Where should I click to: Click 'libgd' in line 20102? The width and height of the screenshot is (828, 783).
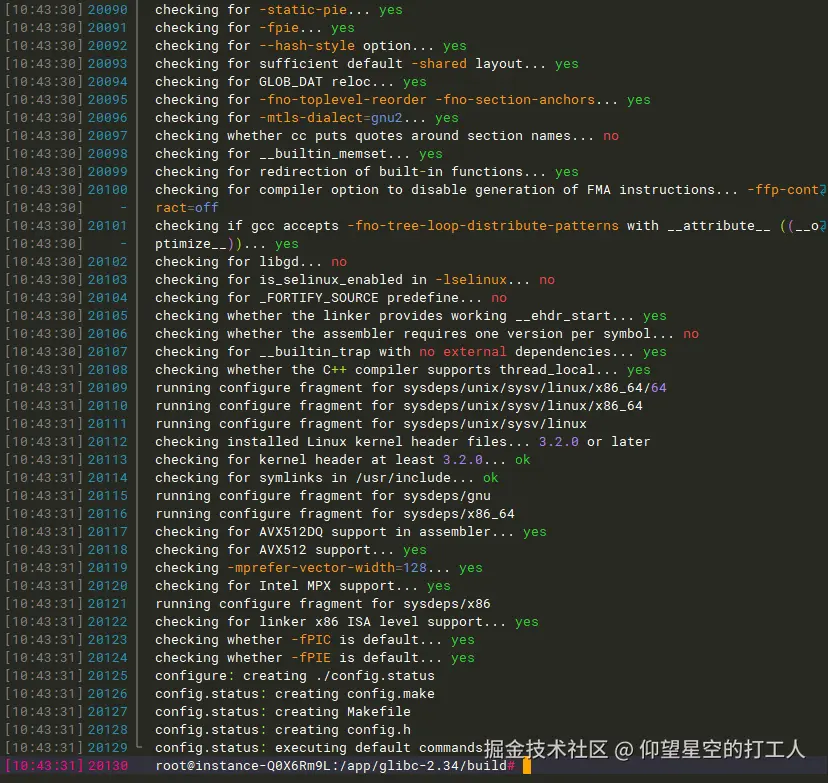pos(279,261)
